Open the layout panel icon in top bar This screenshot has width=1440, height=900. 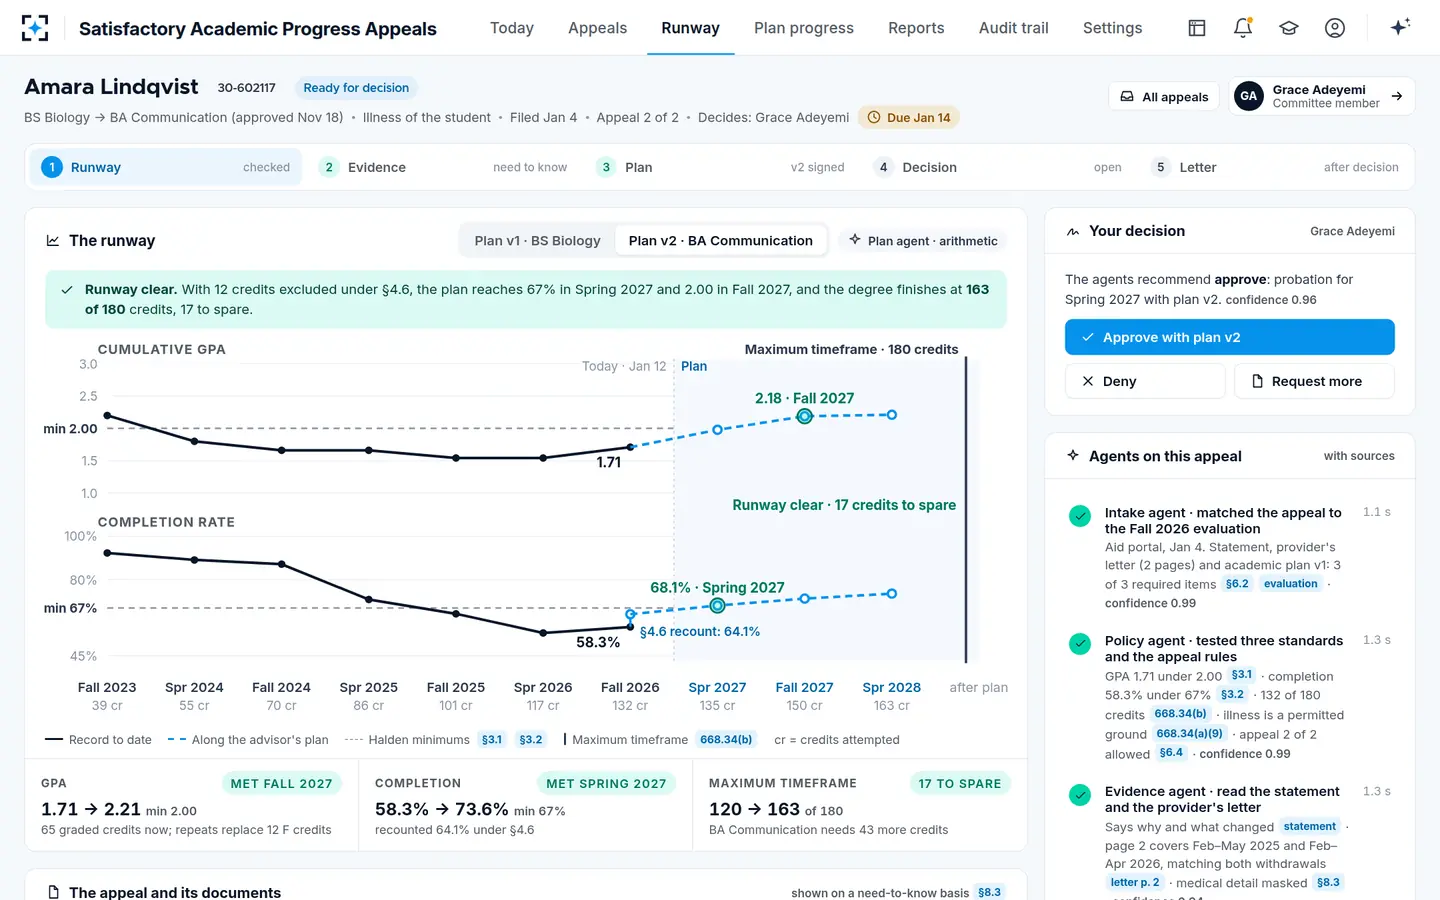tap(1197, 28)
